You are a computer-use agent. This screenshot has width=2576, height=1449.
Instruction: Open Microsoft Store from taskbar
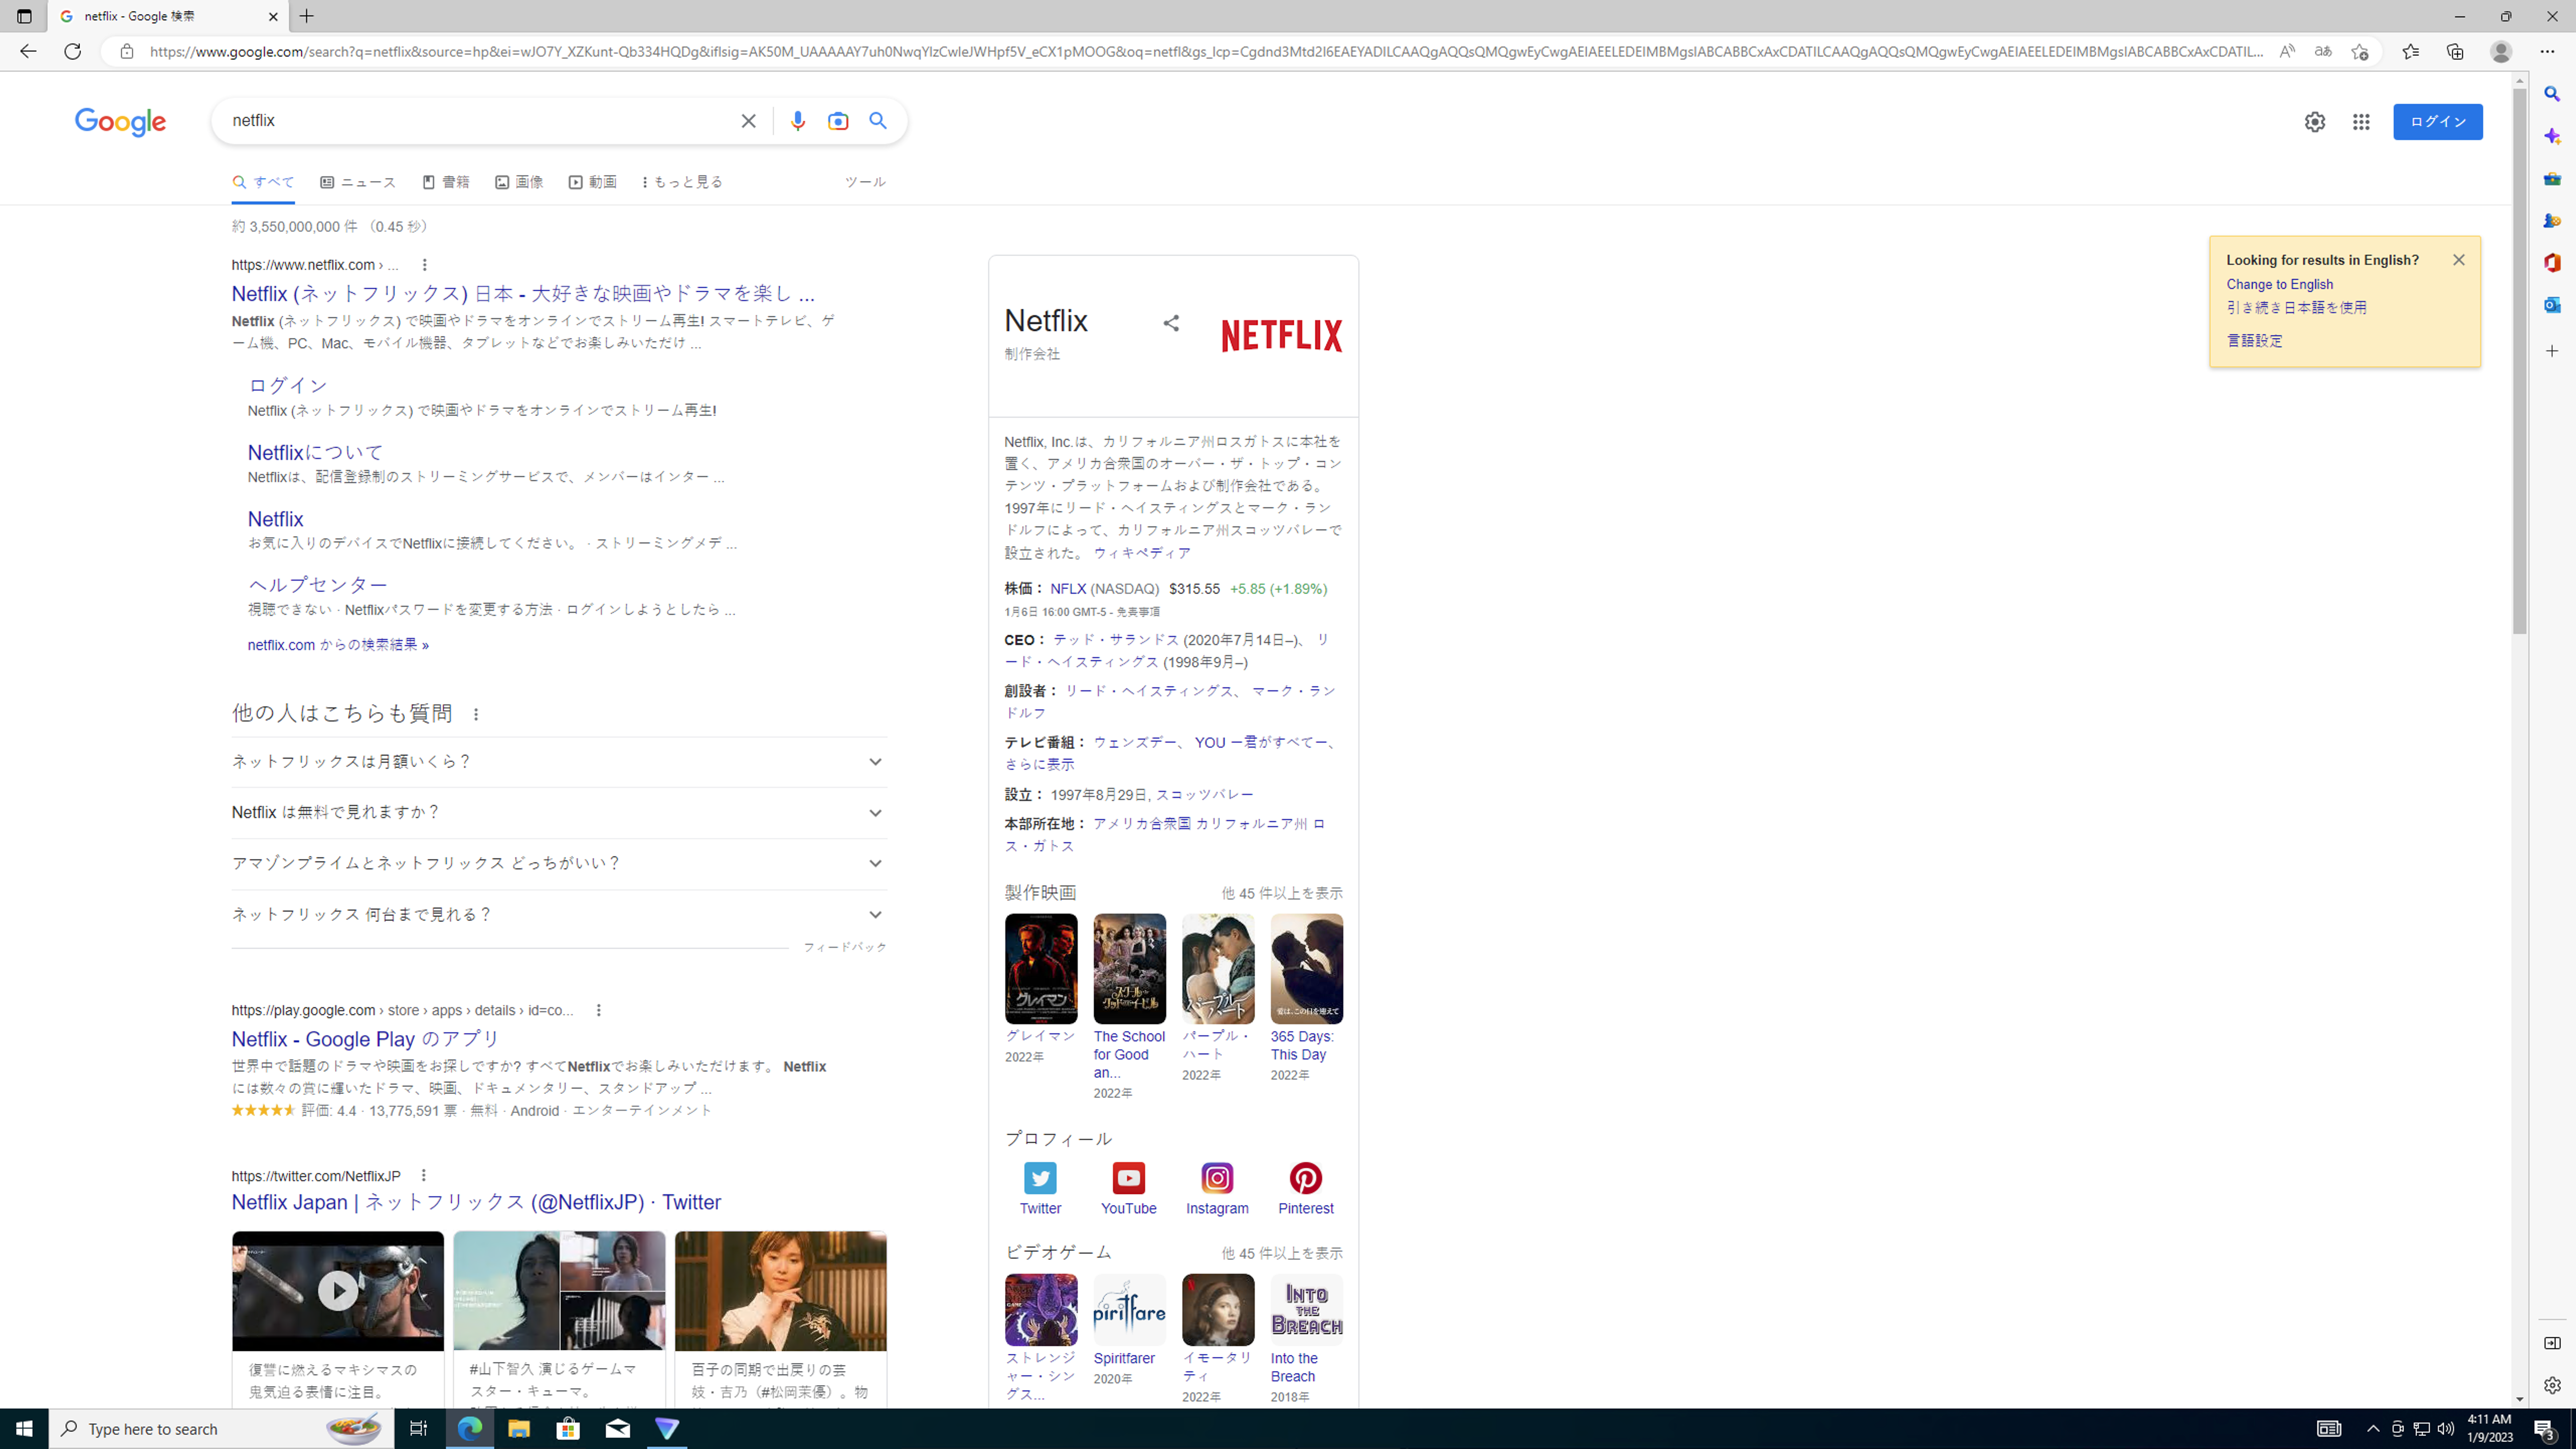click(568, 1428)
